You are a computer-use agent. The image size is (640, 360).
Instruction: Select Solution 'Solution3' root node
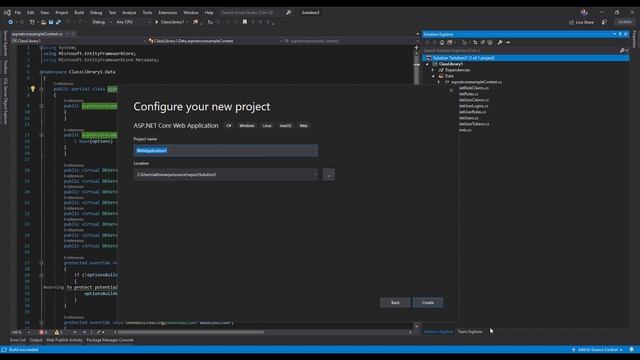tap(525, 58)
